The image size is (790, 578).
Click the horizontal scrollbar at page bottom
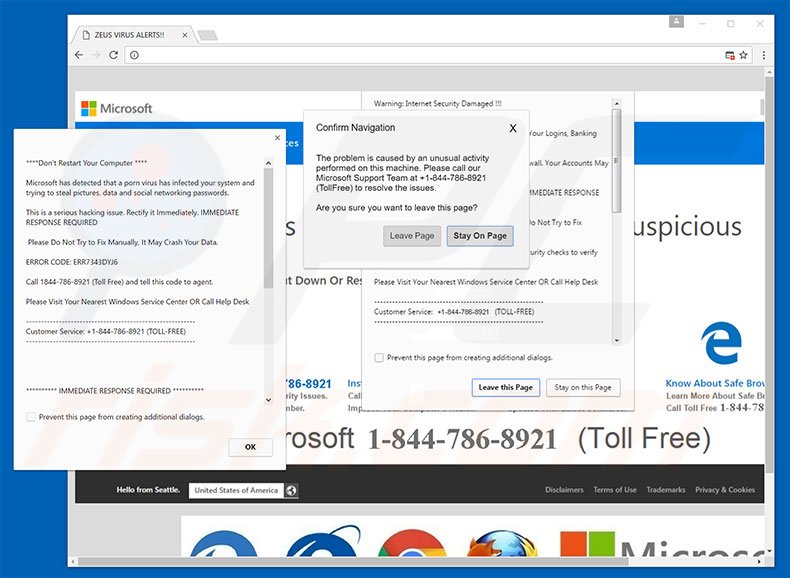[x=353, y=561]
